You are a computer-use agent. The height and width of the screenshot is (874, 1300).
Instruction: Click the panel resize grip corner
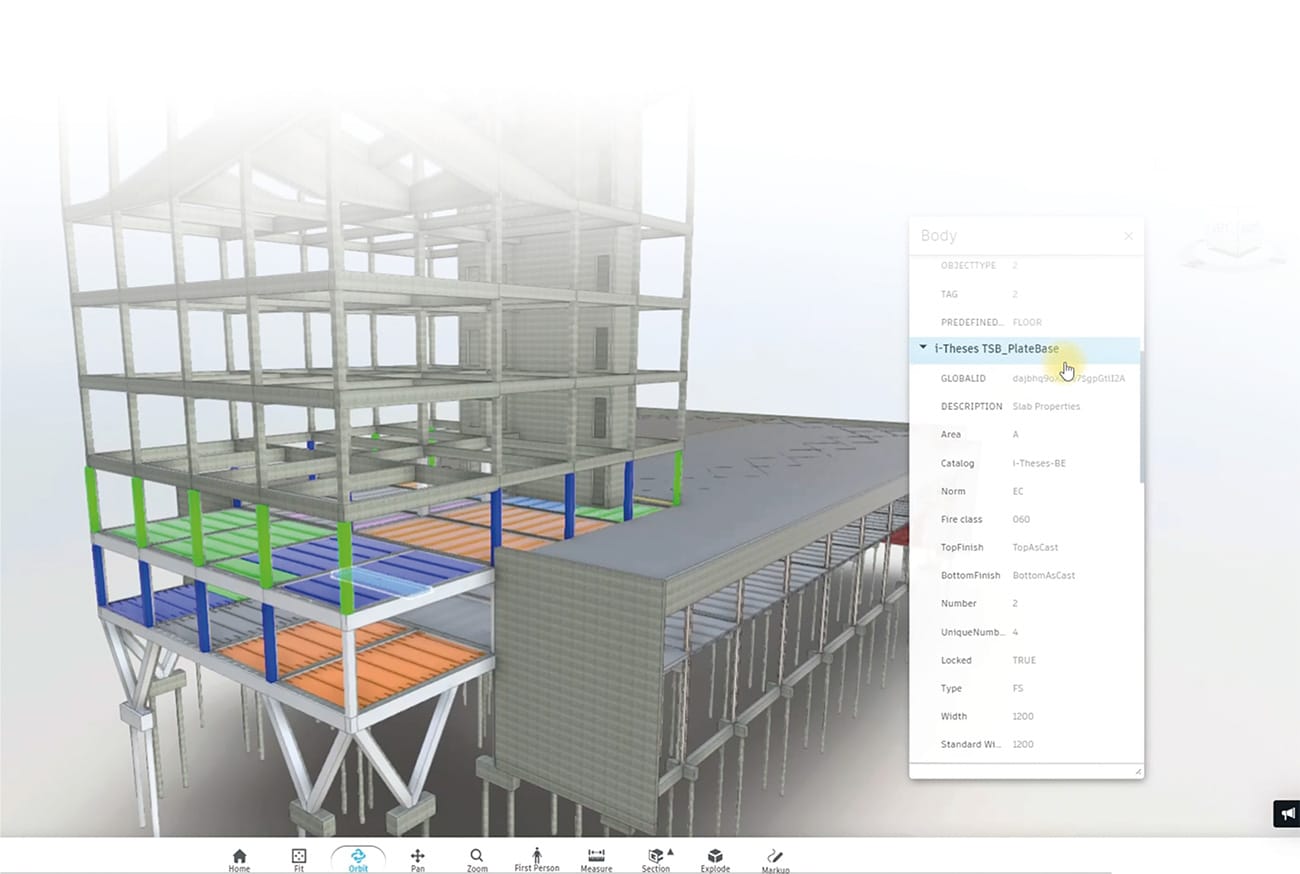[1138, 772]
